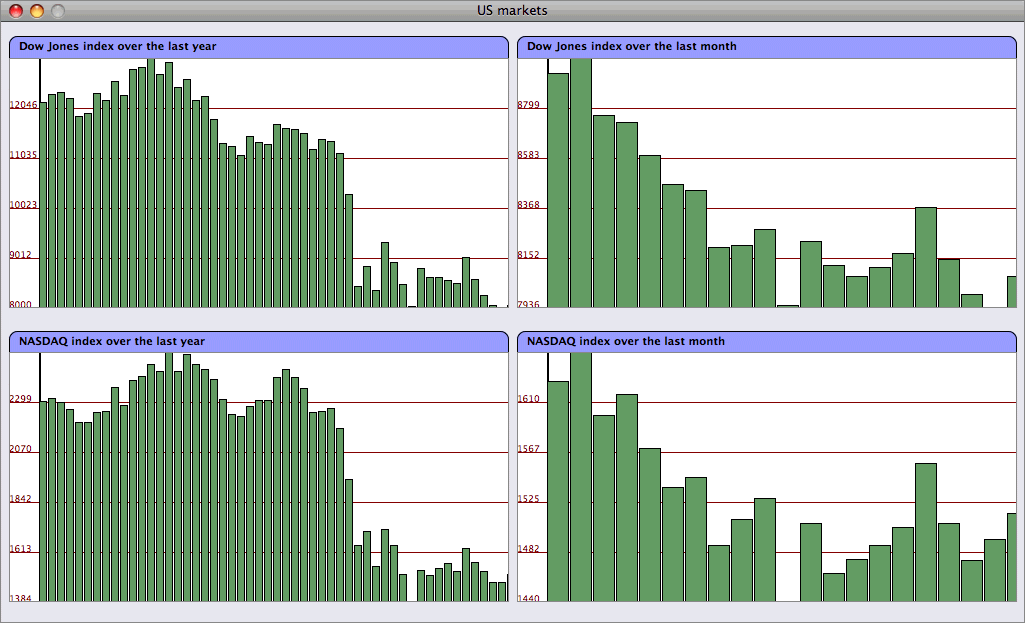Click the 1610 axis label in NASDAQ monthly chart
Image resolution: width=1025 pixels, height=623 pixels.
pyautogui.click(x=529, y=399)
